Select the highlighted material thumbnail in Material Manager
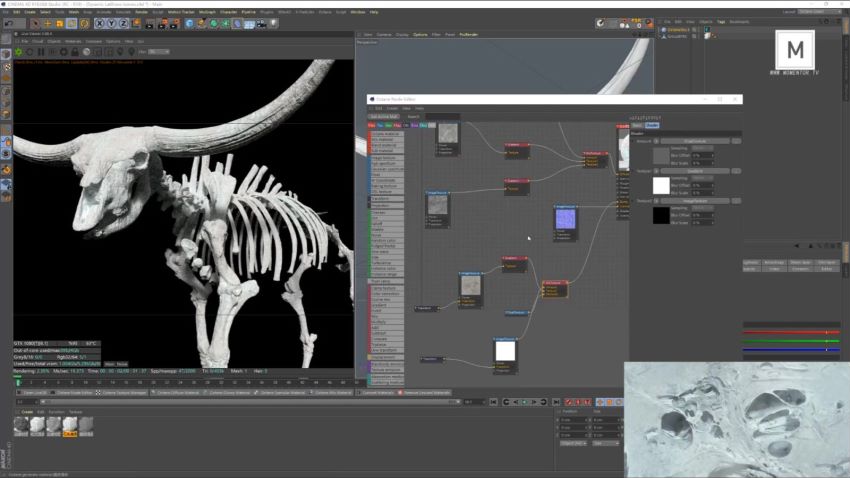Screen dimensions: 850x478 pyautogui.click(x=70, y=425)
